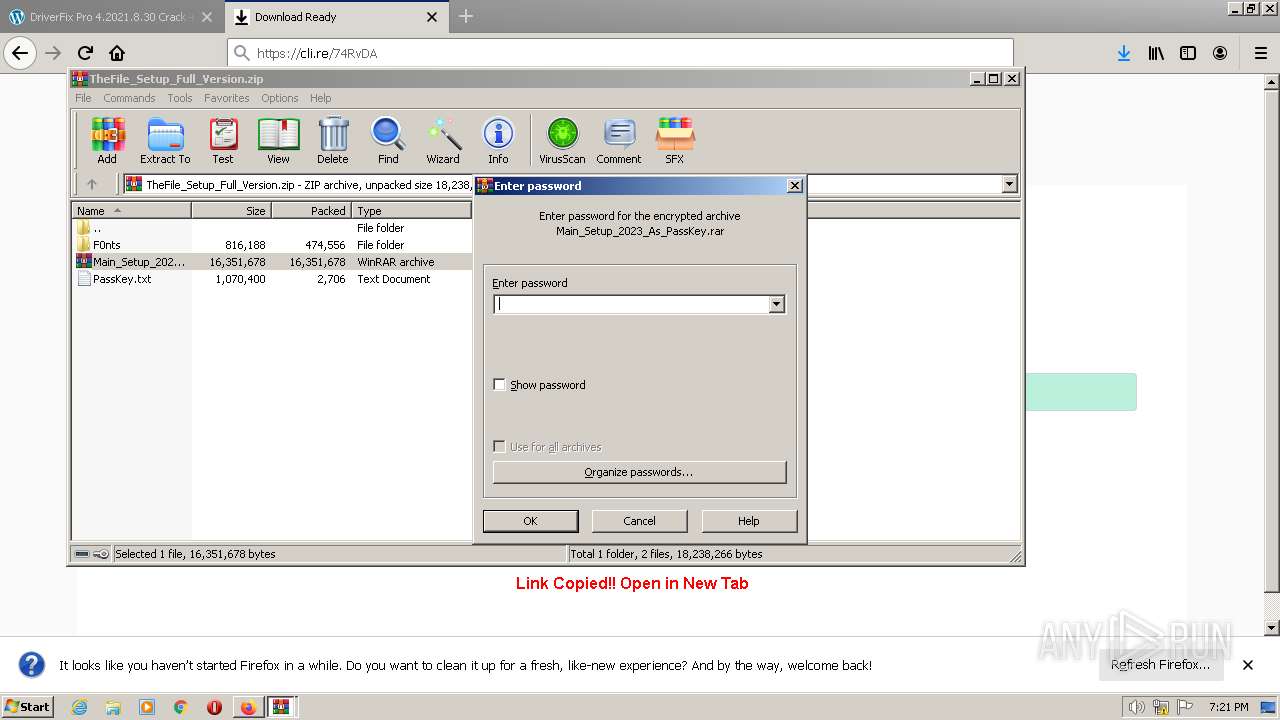This screenshot has width=1280, height=720.
Task: Select the parent folder '..' row
Action: click(272, 228)
